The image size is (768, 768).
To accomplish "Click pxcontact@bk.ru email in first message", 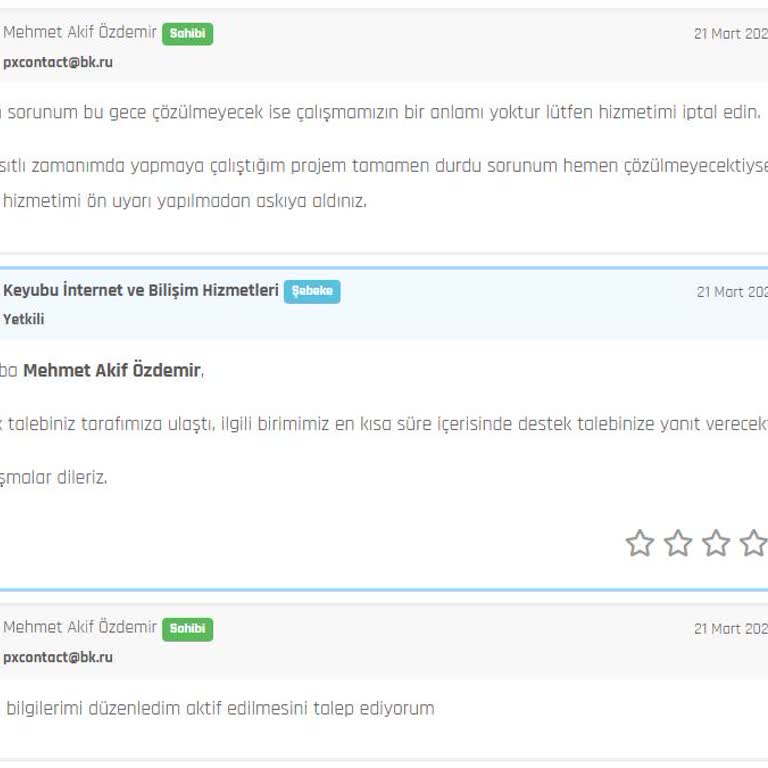I will 58,62.
